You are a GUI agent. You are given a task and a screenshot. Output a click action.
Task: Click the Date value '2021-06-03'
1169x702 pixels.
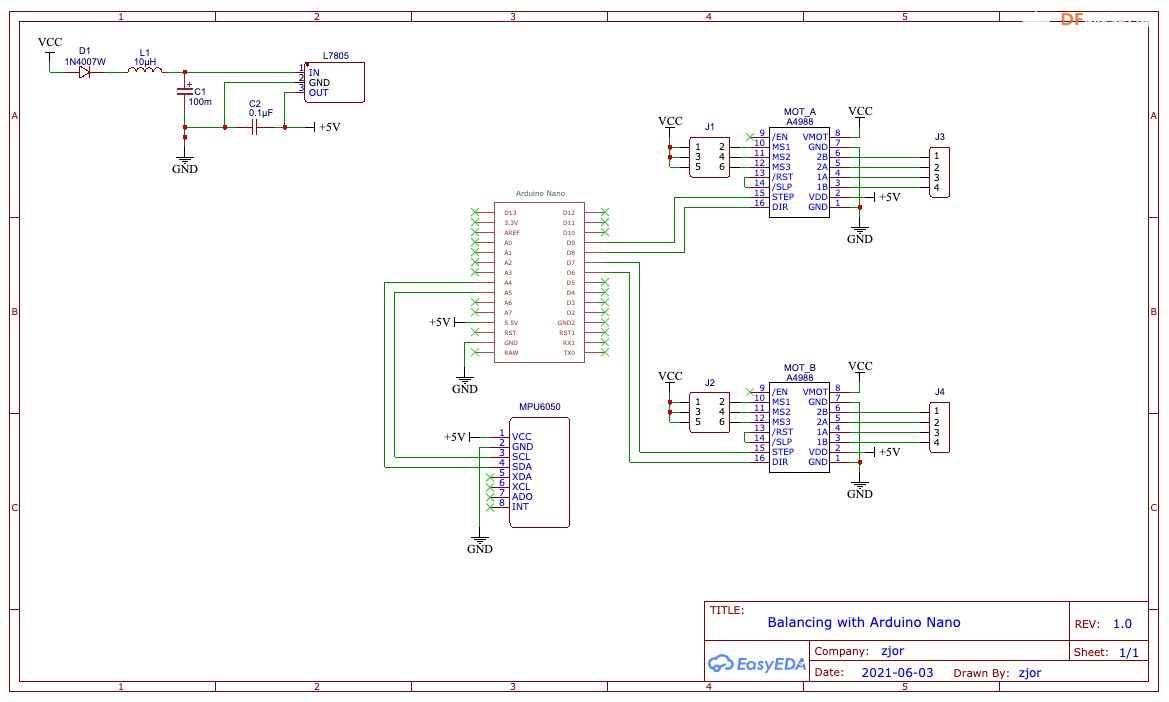point(897,672)
